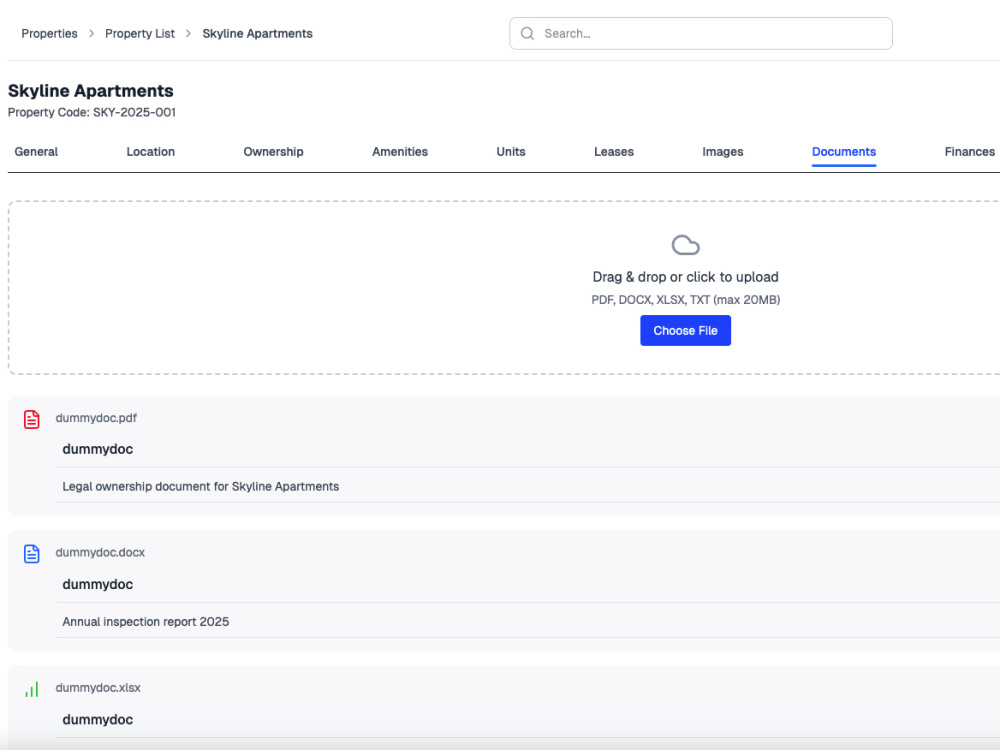Click the cloud upload icon
This screenshot has height=750, width=1000.
[x=686, y=245]
